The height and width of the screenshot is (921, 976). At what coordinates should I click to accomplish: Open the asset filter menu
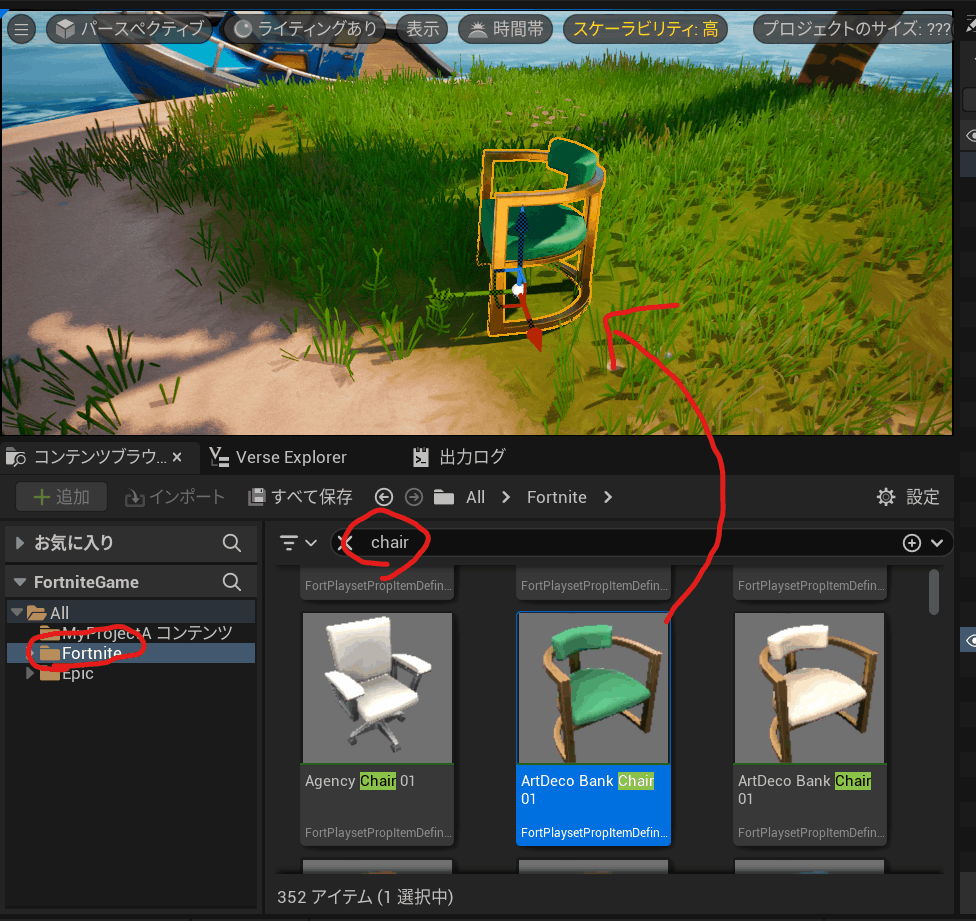298,543
